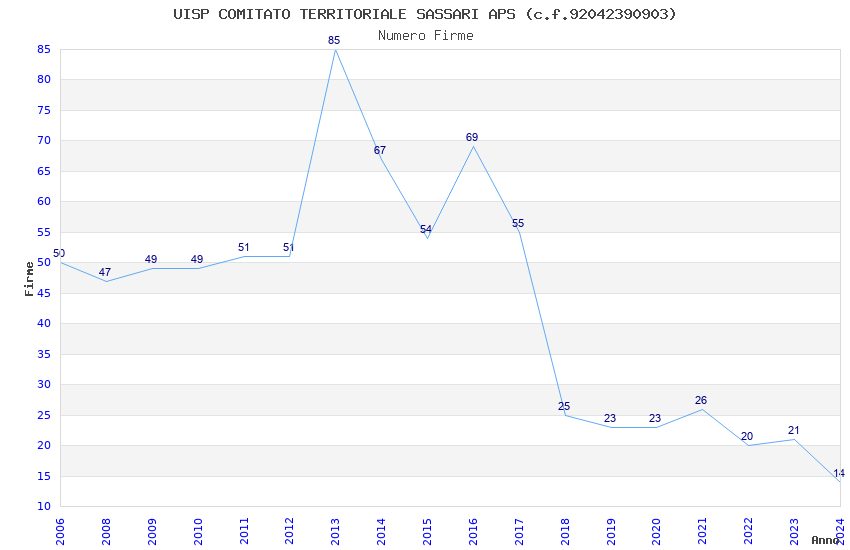Image resolution: width=850 pixels, height=550 pixels.
Task: Click the Anno x-axis label
Action: pyautogui.click(x=825, y=540)
